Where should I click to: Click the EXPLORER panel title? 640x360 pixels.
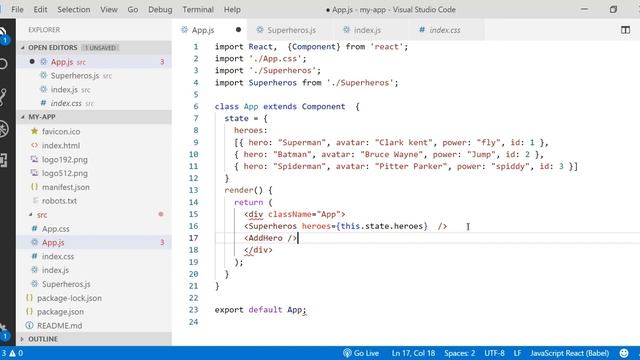44,30
